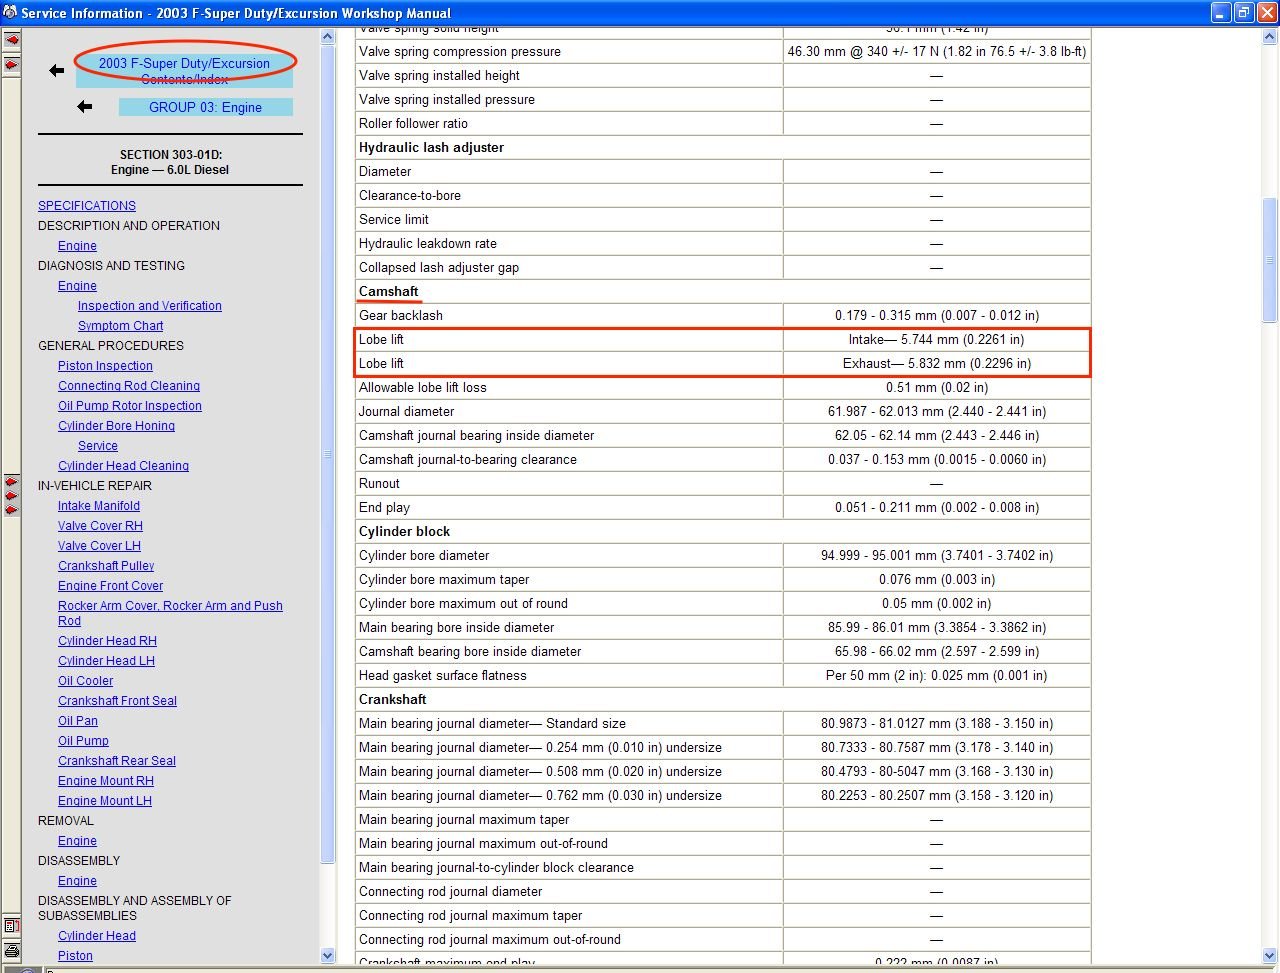Open the Cylinder Head RH repair procedure
Image resolution: width=1280 pixels, height=973 pixels.
(x=107, y=640)
